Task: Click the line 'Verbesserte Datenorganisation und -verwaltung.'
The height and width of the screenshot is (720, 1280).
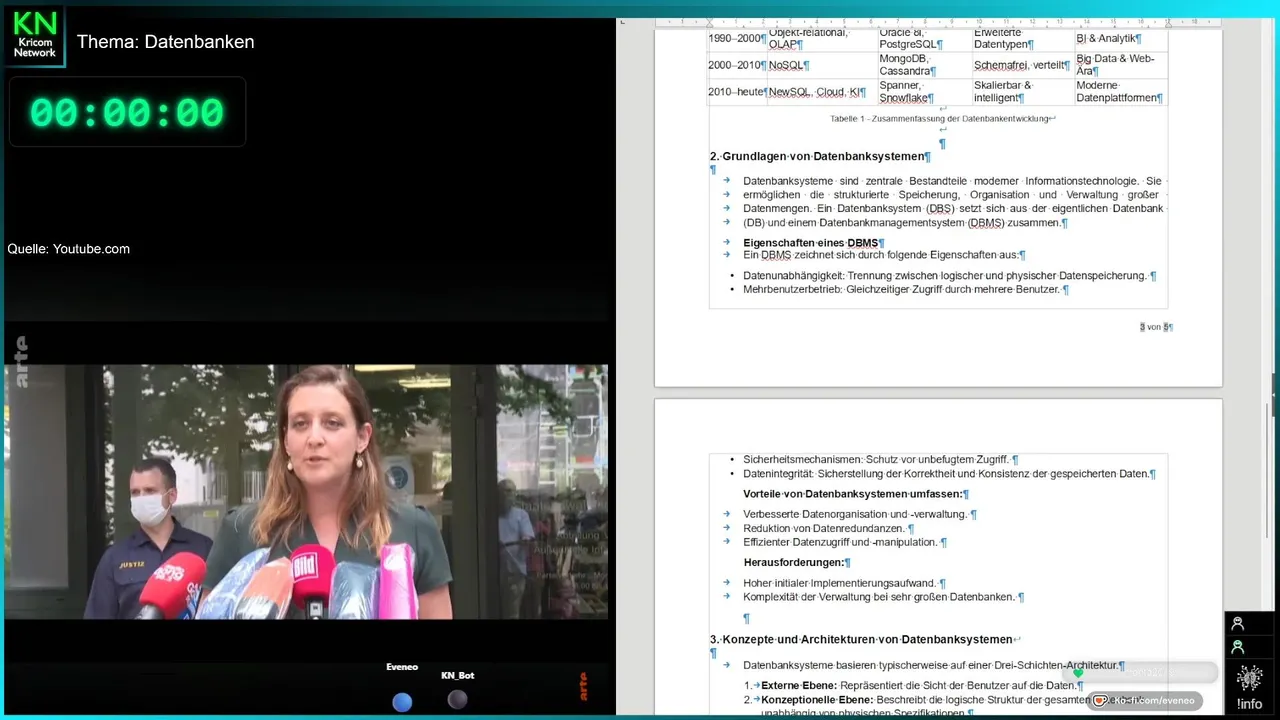Action: coord(859,515)
